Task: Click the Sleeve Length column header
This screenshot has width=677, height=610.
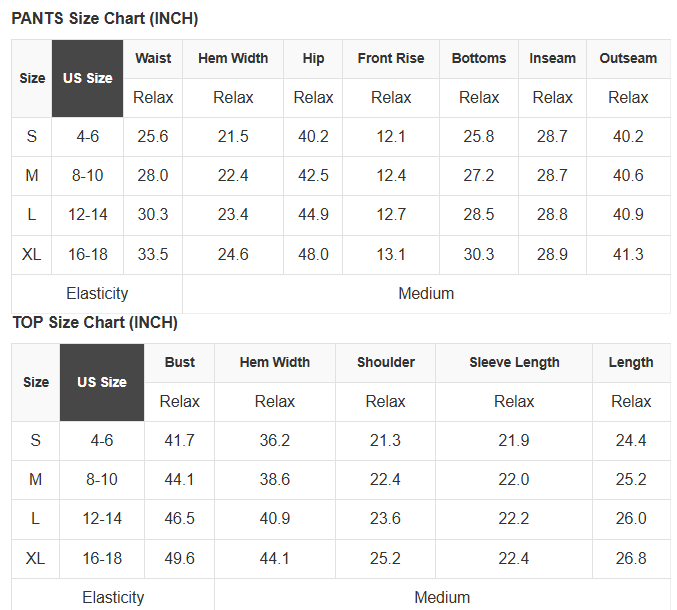Action: pyautogui.click(x=514, y=363)
